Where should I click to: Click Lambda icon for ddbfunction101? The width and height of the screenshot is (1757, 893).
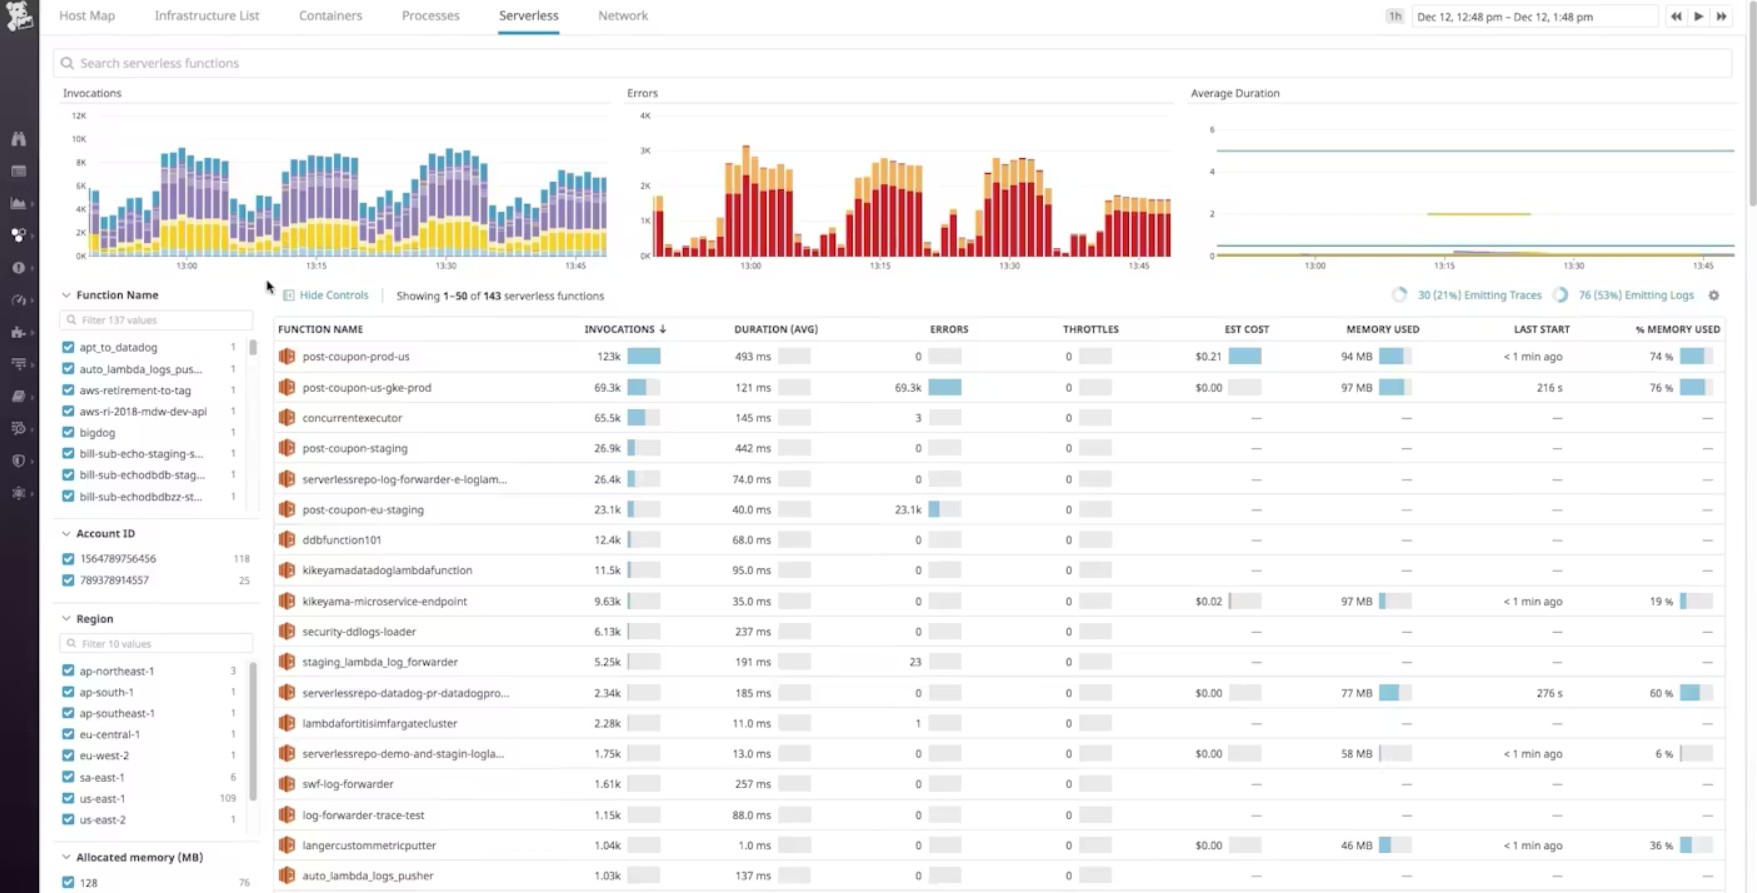pos(287,540)
